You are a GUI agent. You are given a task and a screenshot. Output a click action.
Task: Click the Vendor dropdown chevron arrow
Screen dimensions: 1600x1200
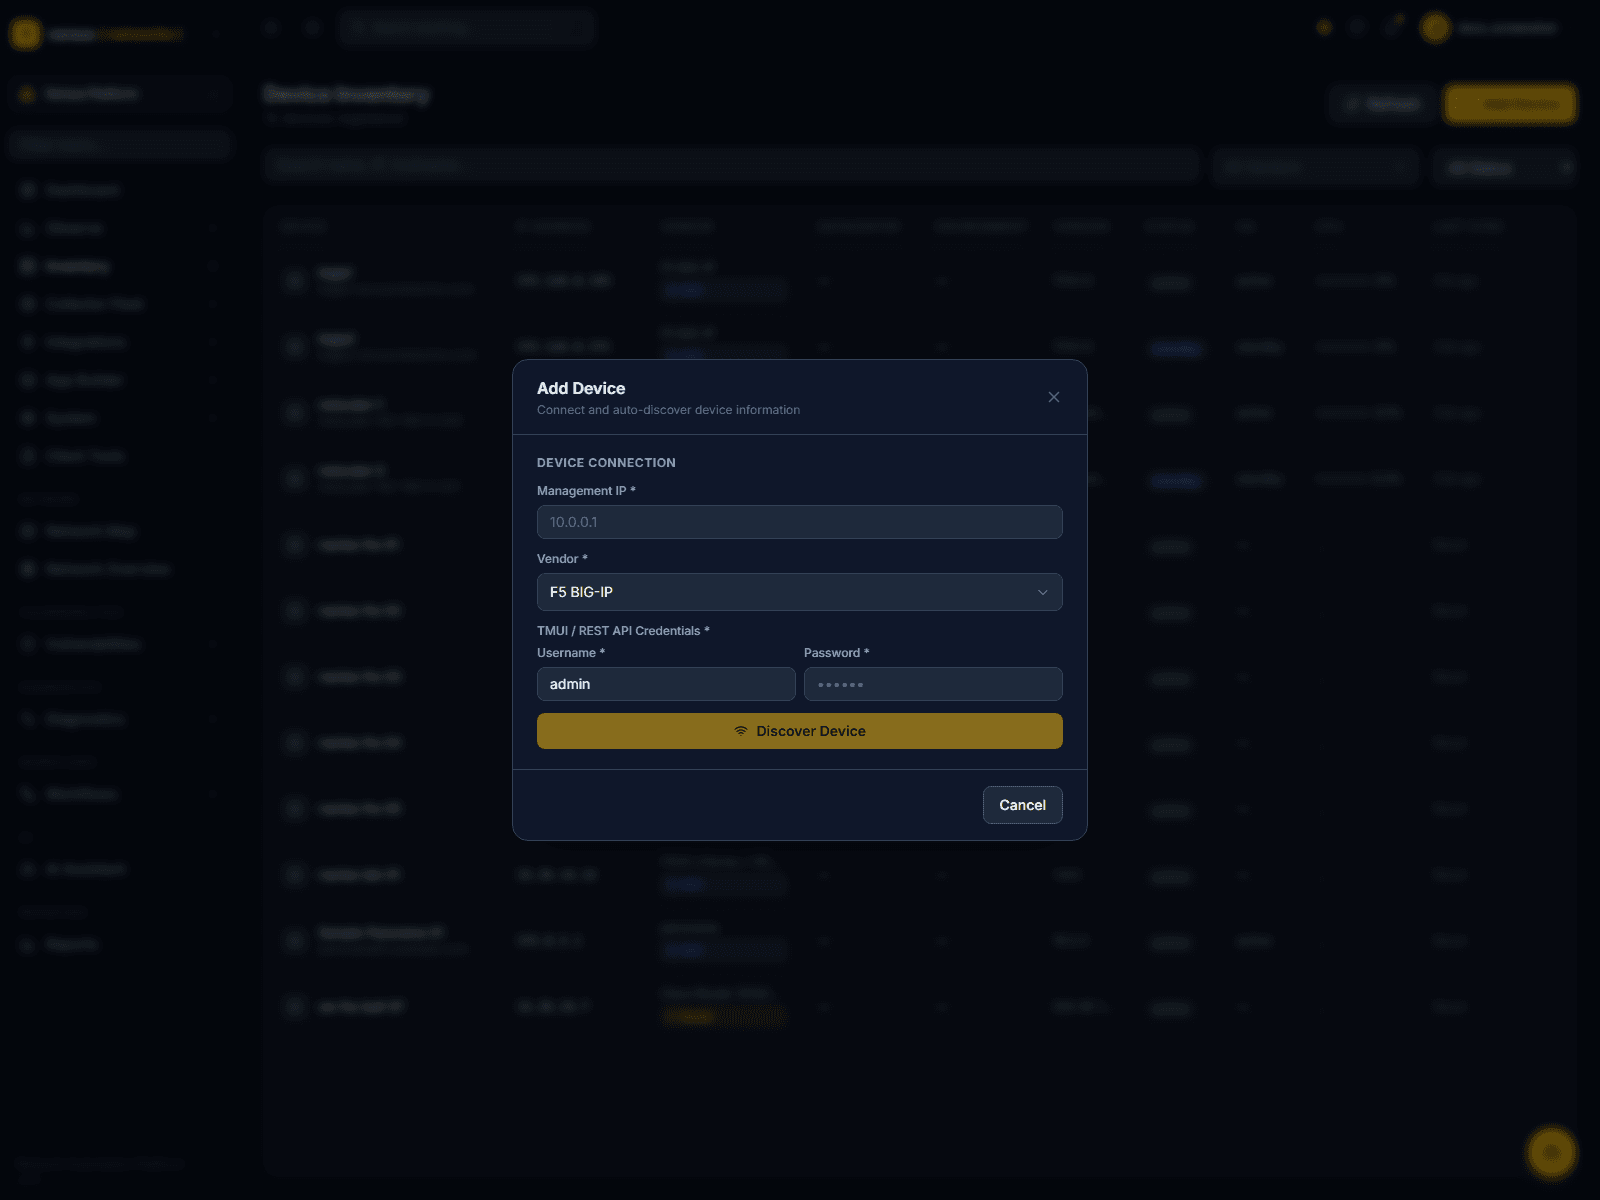(1043, 592)
